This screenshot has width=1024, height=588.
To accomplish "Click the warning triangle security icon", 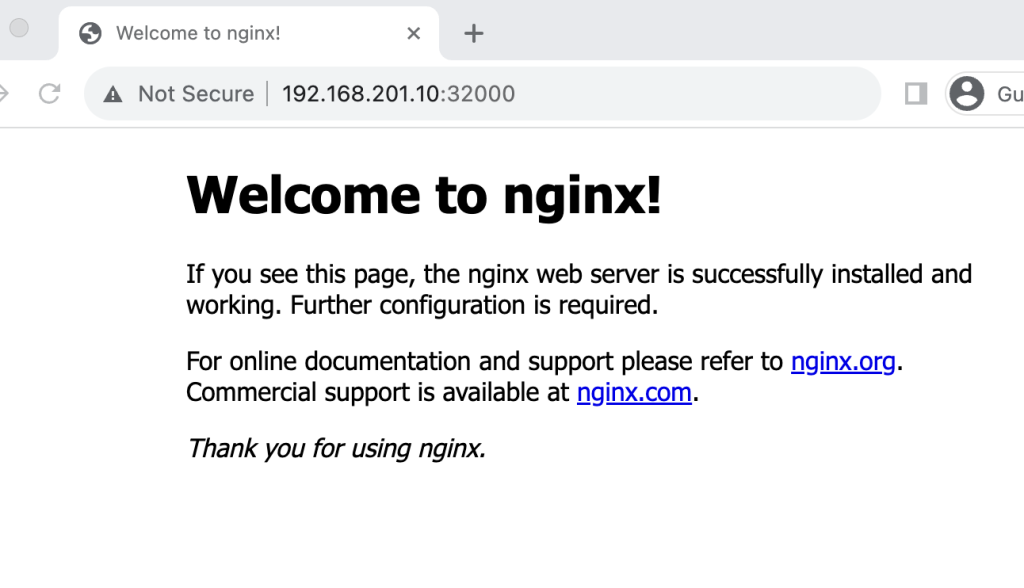I will tap(113, 95).
